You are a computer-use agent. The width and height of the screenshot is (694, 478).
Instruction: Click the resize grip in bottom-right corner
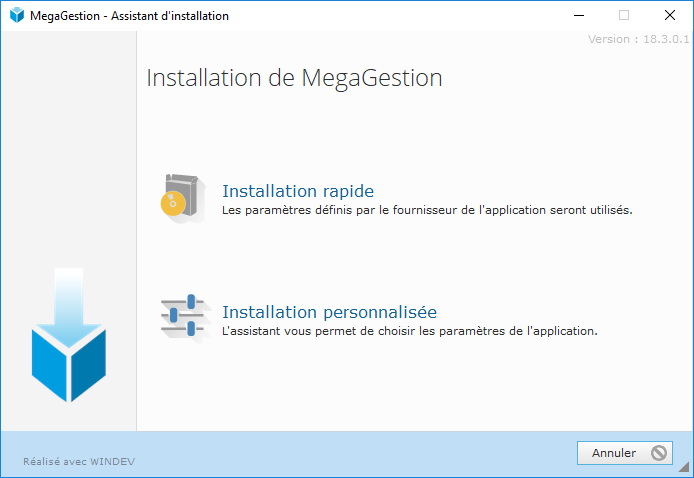point(684,467)
